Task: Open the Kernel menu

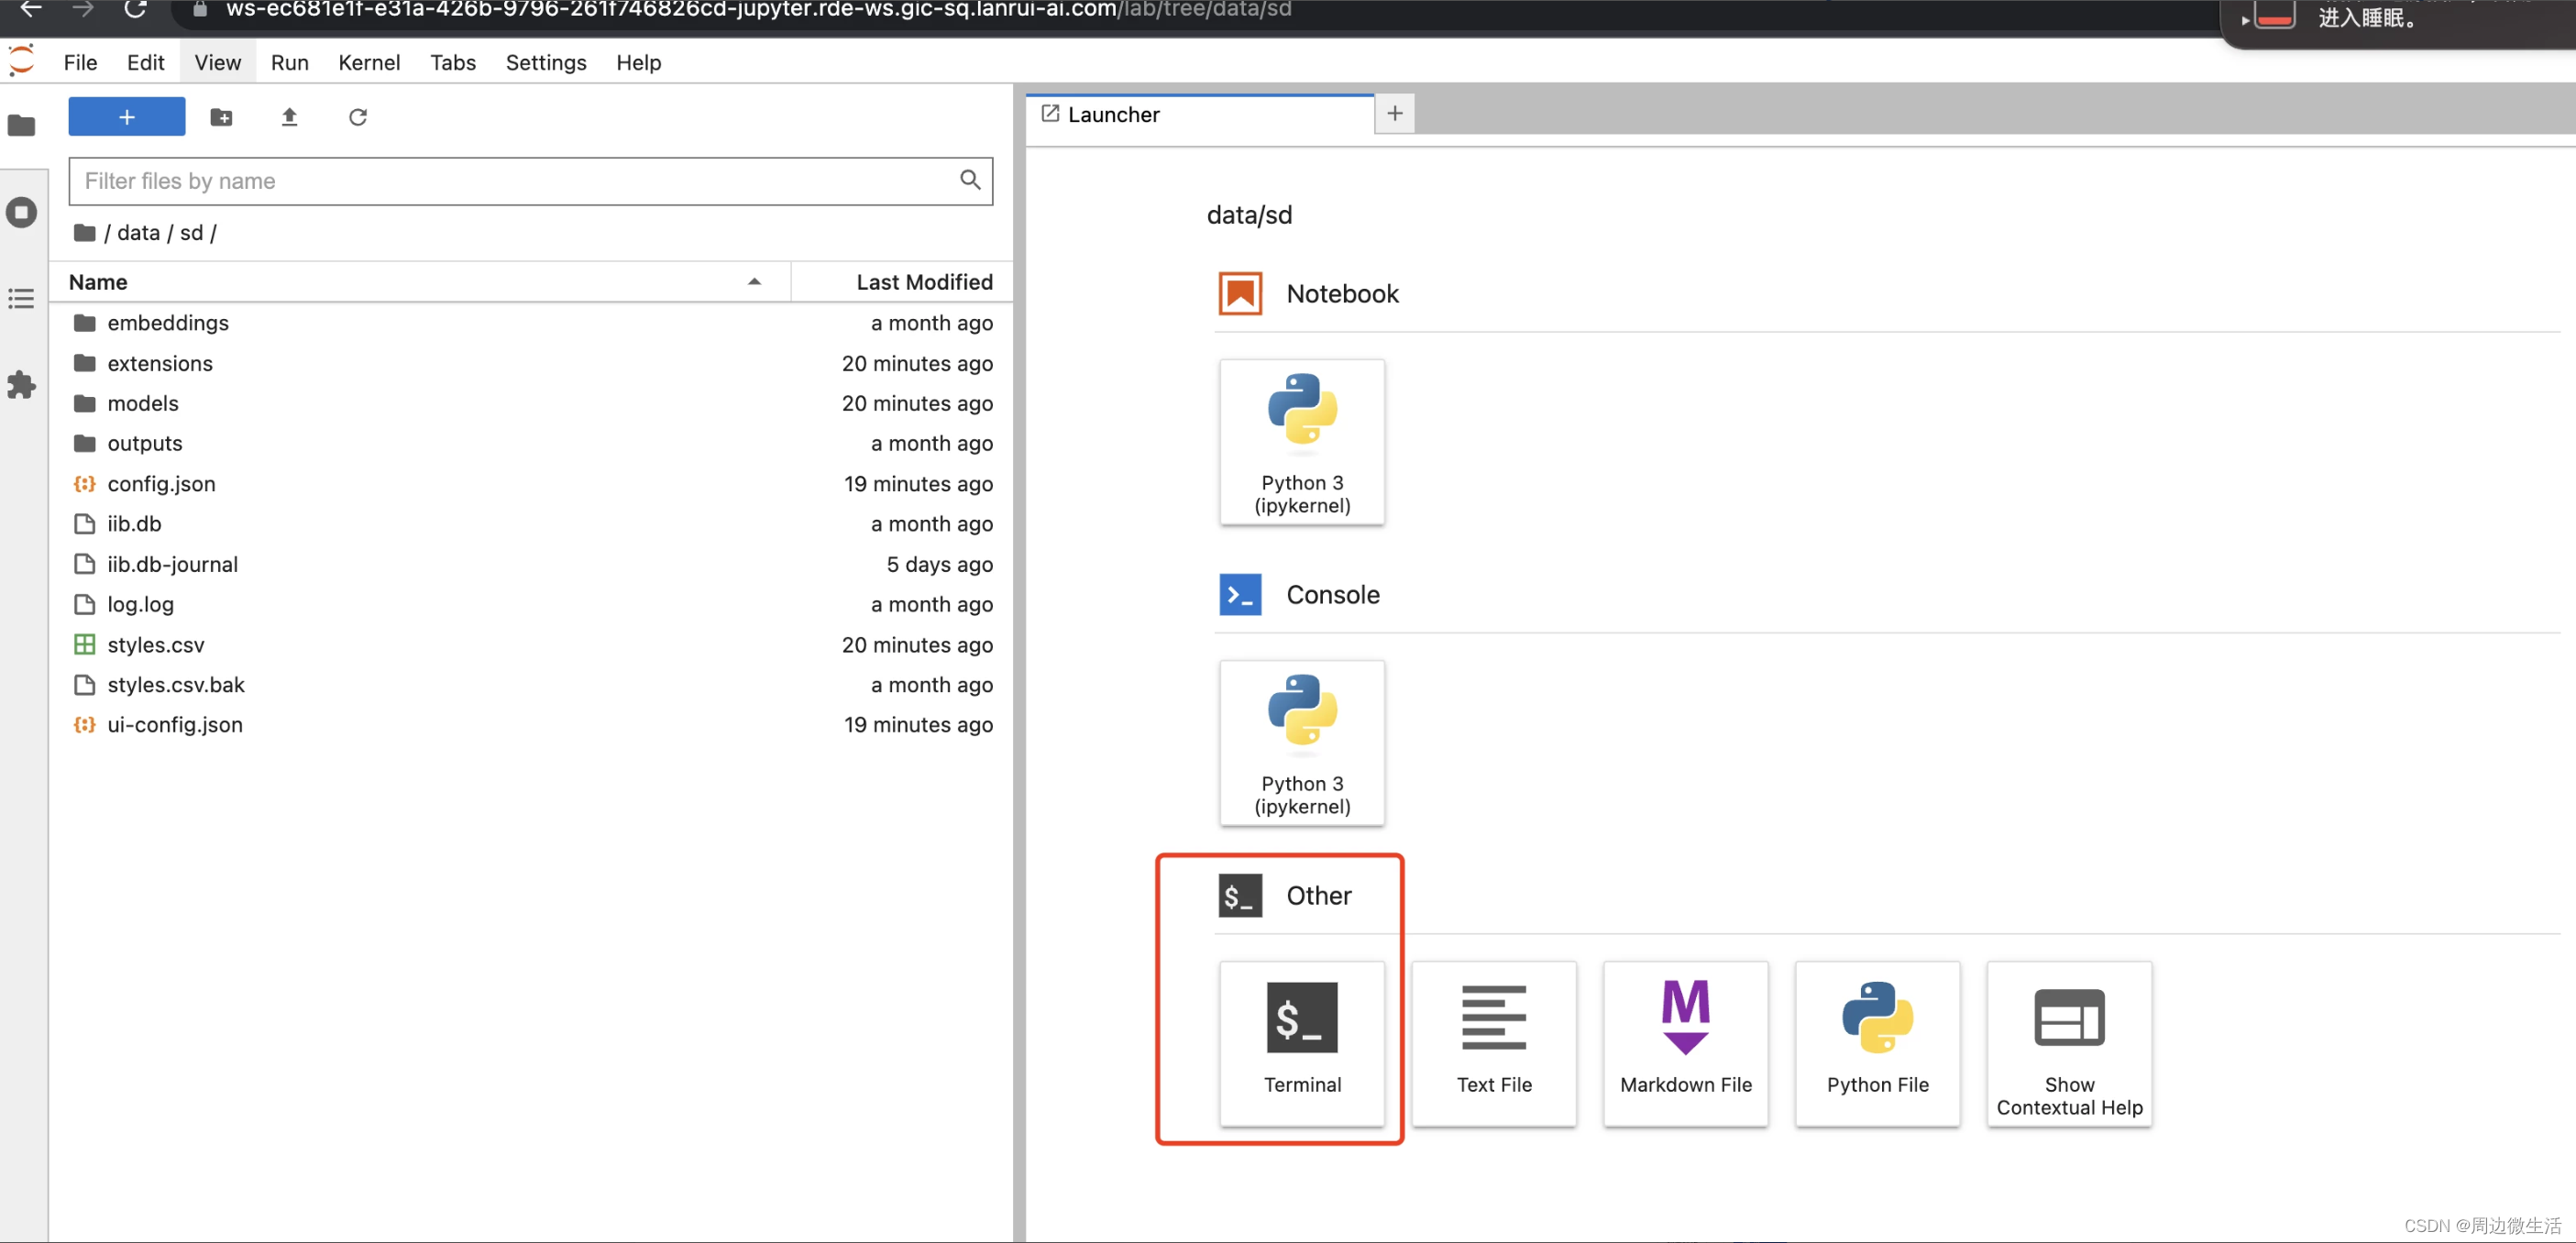Action: pyautogui.click(x=368, y=62)
